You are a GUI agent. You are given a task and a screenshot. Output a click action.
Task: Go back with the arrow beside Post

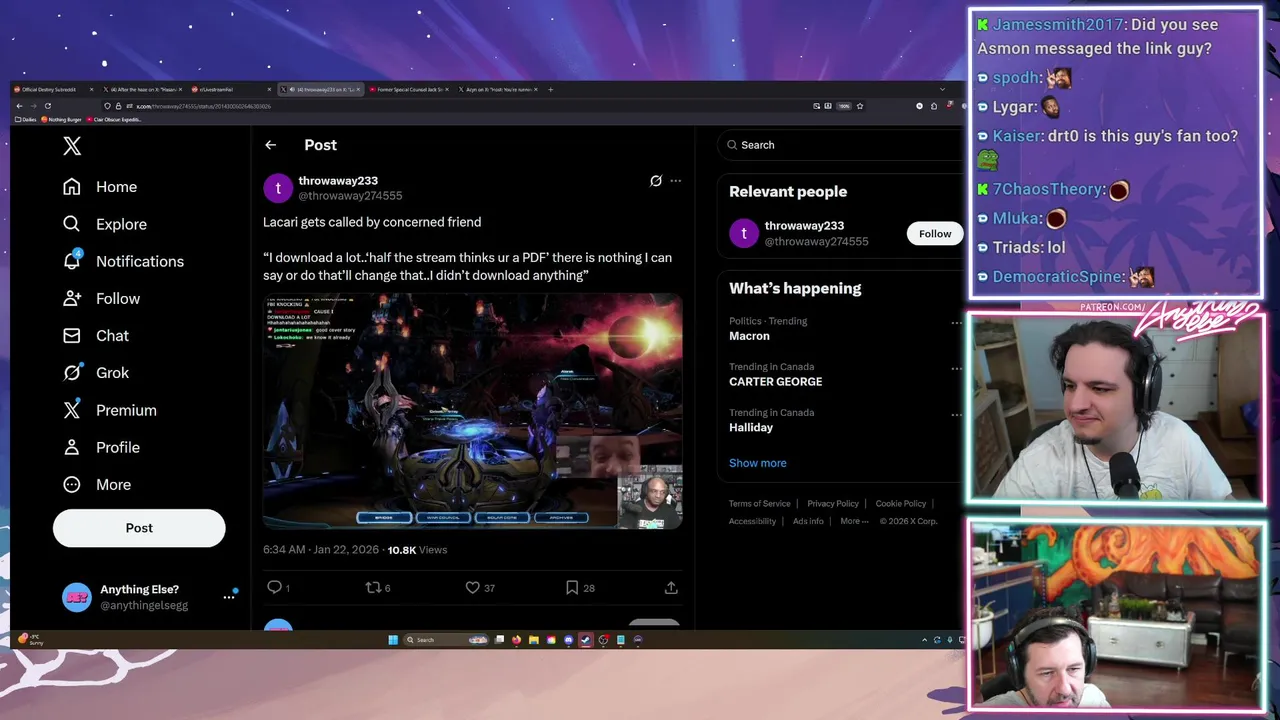tap(270, 145)
